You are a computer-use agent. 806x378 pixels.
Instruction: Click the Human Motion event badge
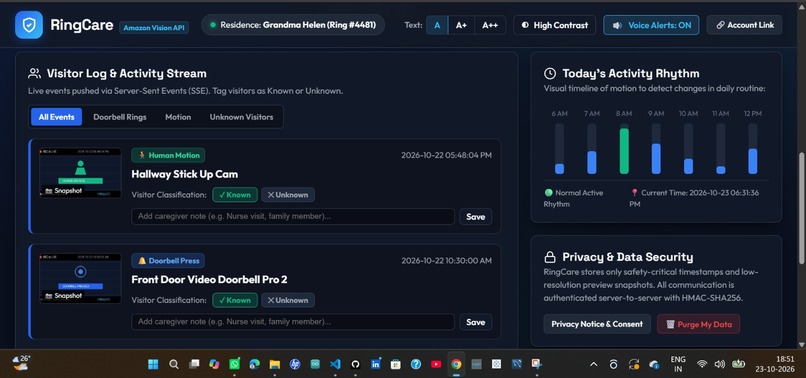(x=168, y=155)
